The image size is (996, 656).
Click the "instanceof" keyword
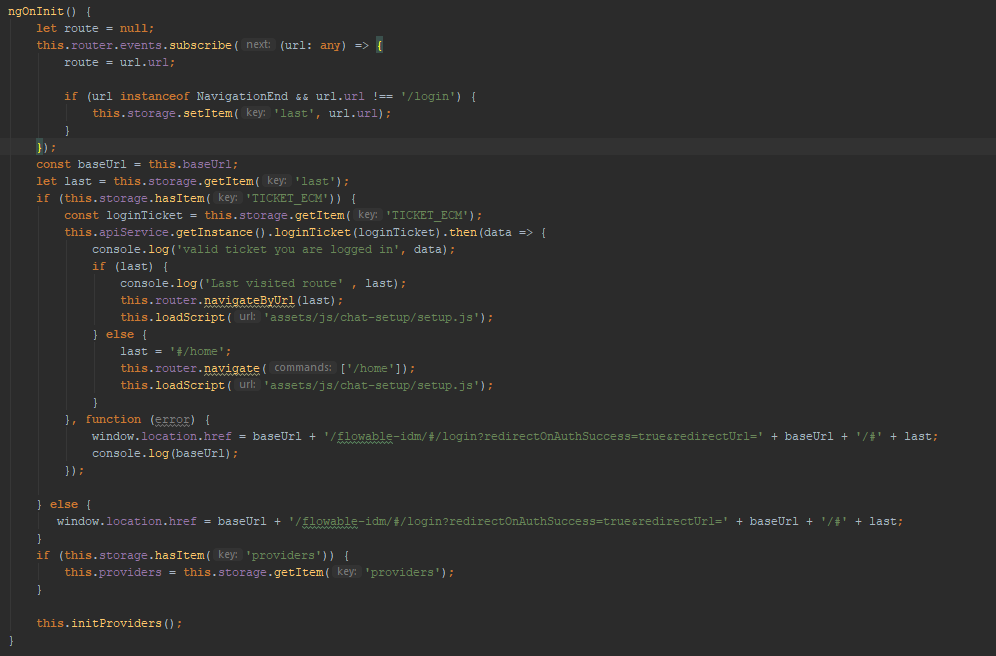154,97
